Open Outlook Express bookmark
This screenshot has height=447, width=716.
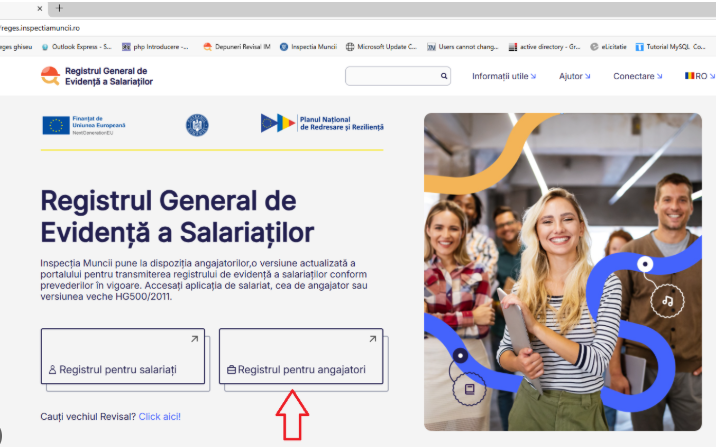point(76,47)
